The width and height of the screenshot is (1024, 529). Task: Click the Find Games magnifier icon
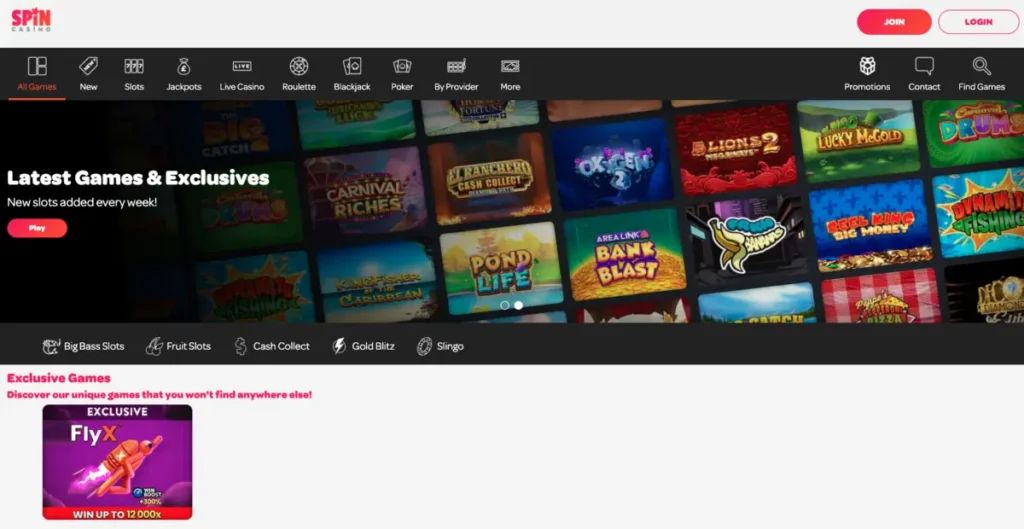[x=982, y=66]
